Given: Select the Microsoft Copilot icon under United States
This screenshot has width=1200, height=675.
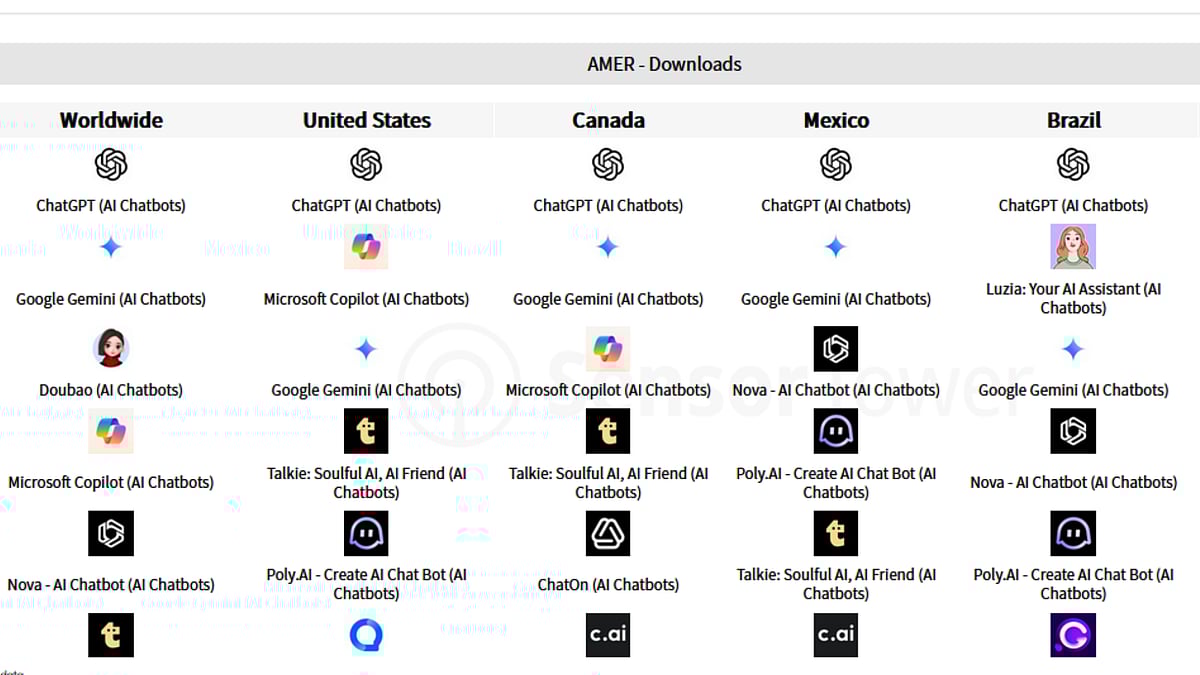Looking at the screenshot, I should tap(366, 247).
